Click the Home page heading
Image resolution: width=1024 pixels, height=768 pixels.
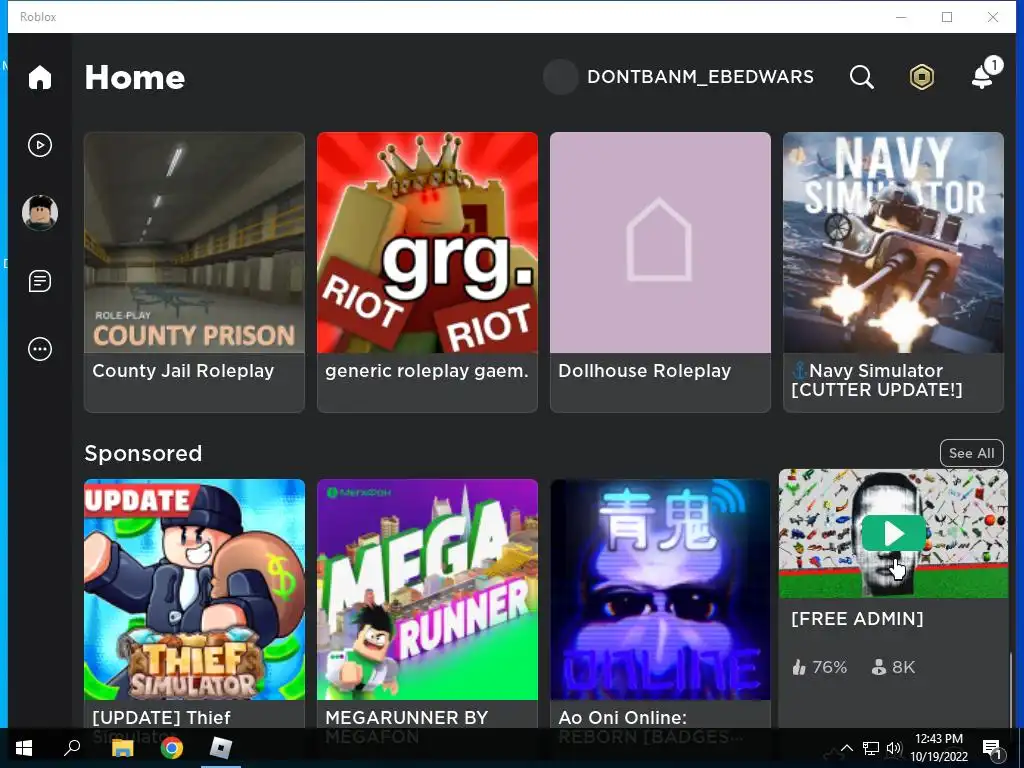tap(135, 77)
